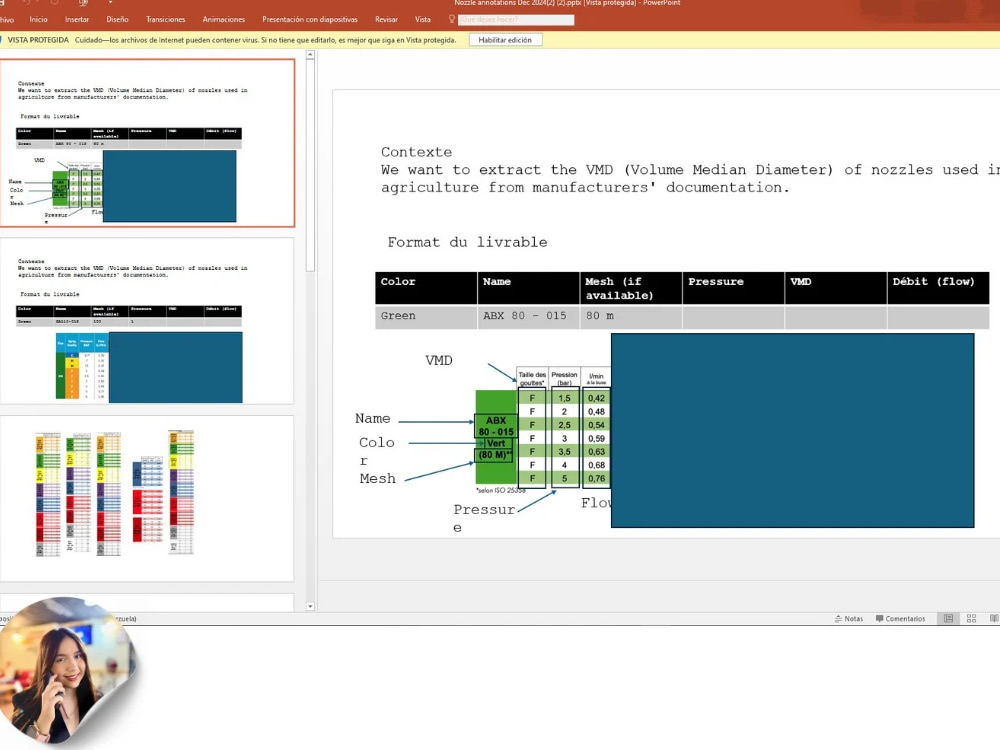
Task: Click the 'VMD' table header cell
Action: click(836, 288)
